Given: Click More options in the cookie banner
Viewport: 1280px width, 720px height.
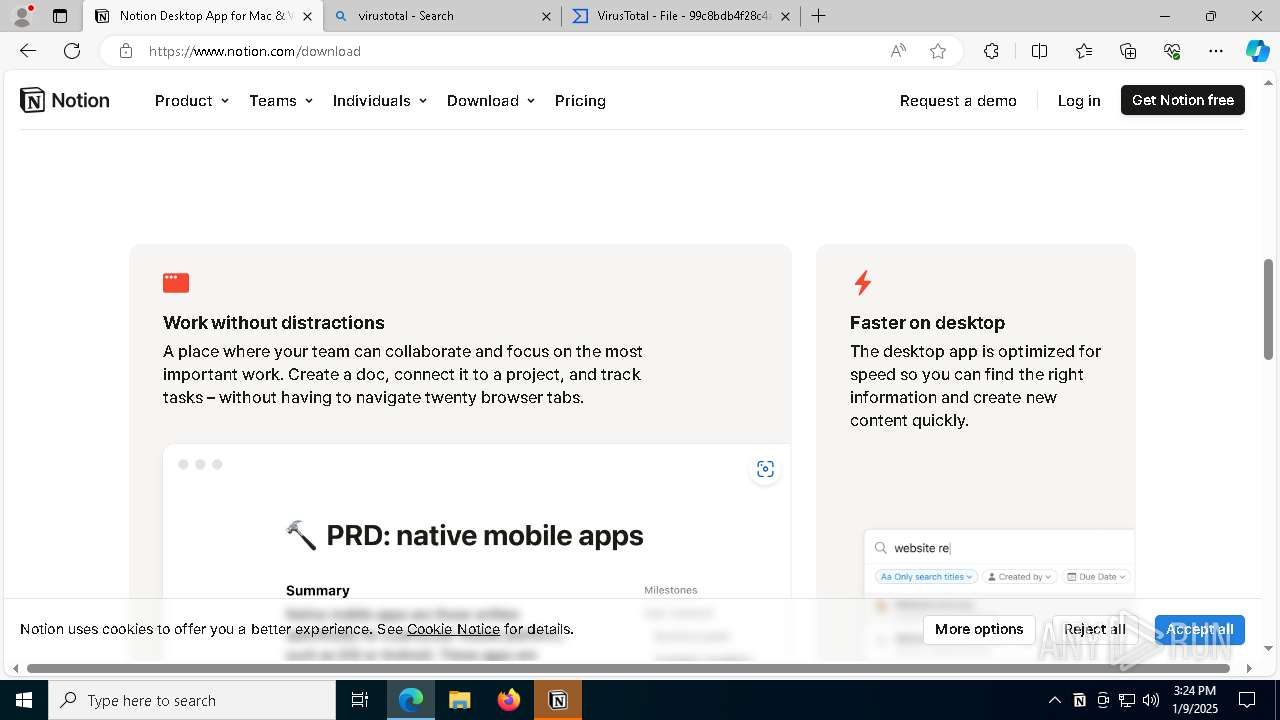Looking at the screenshot, I should [x=979, y=629].
